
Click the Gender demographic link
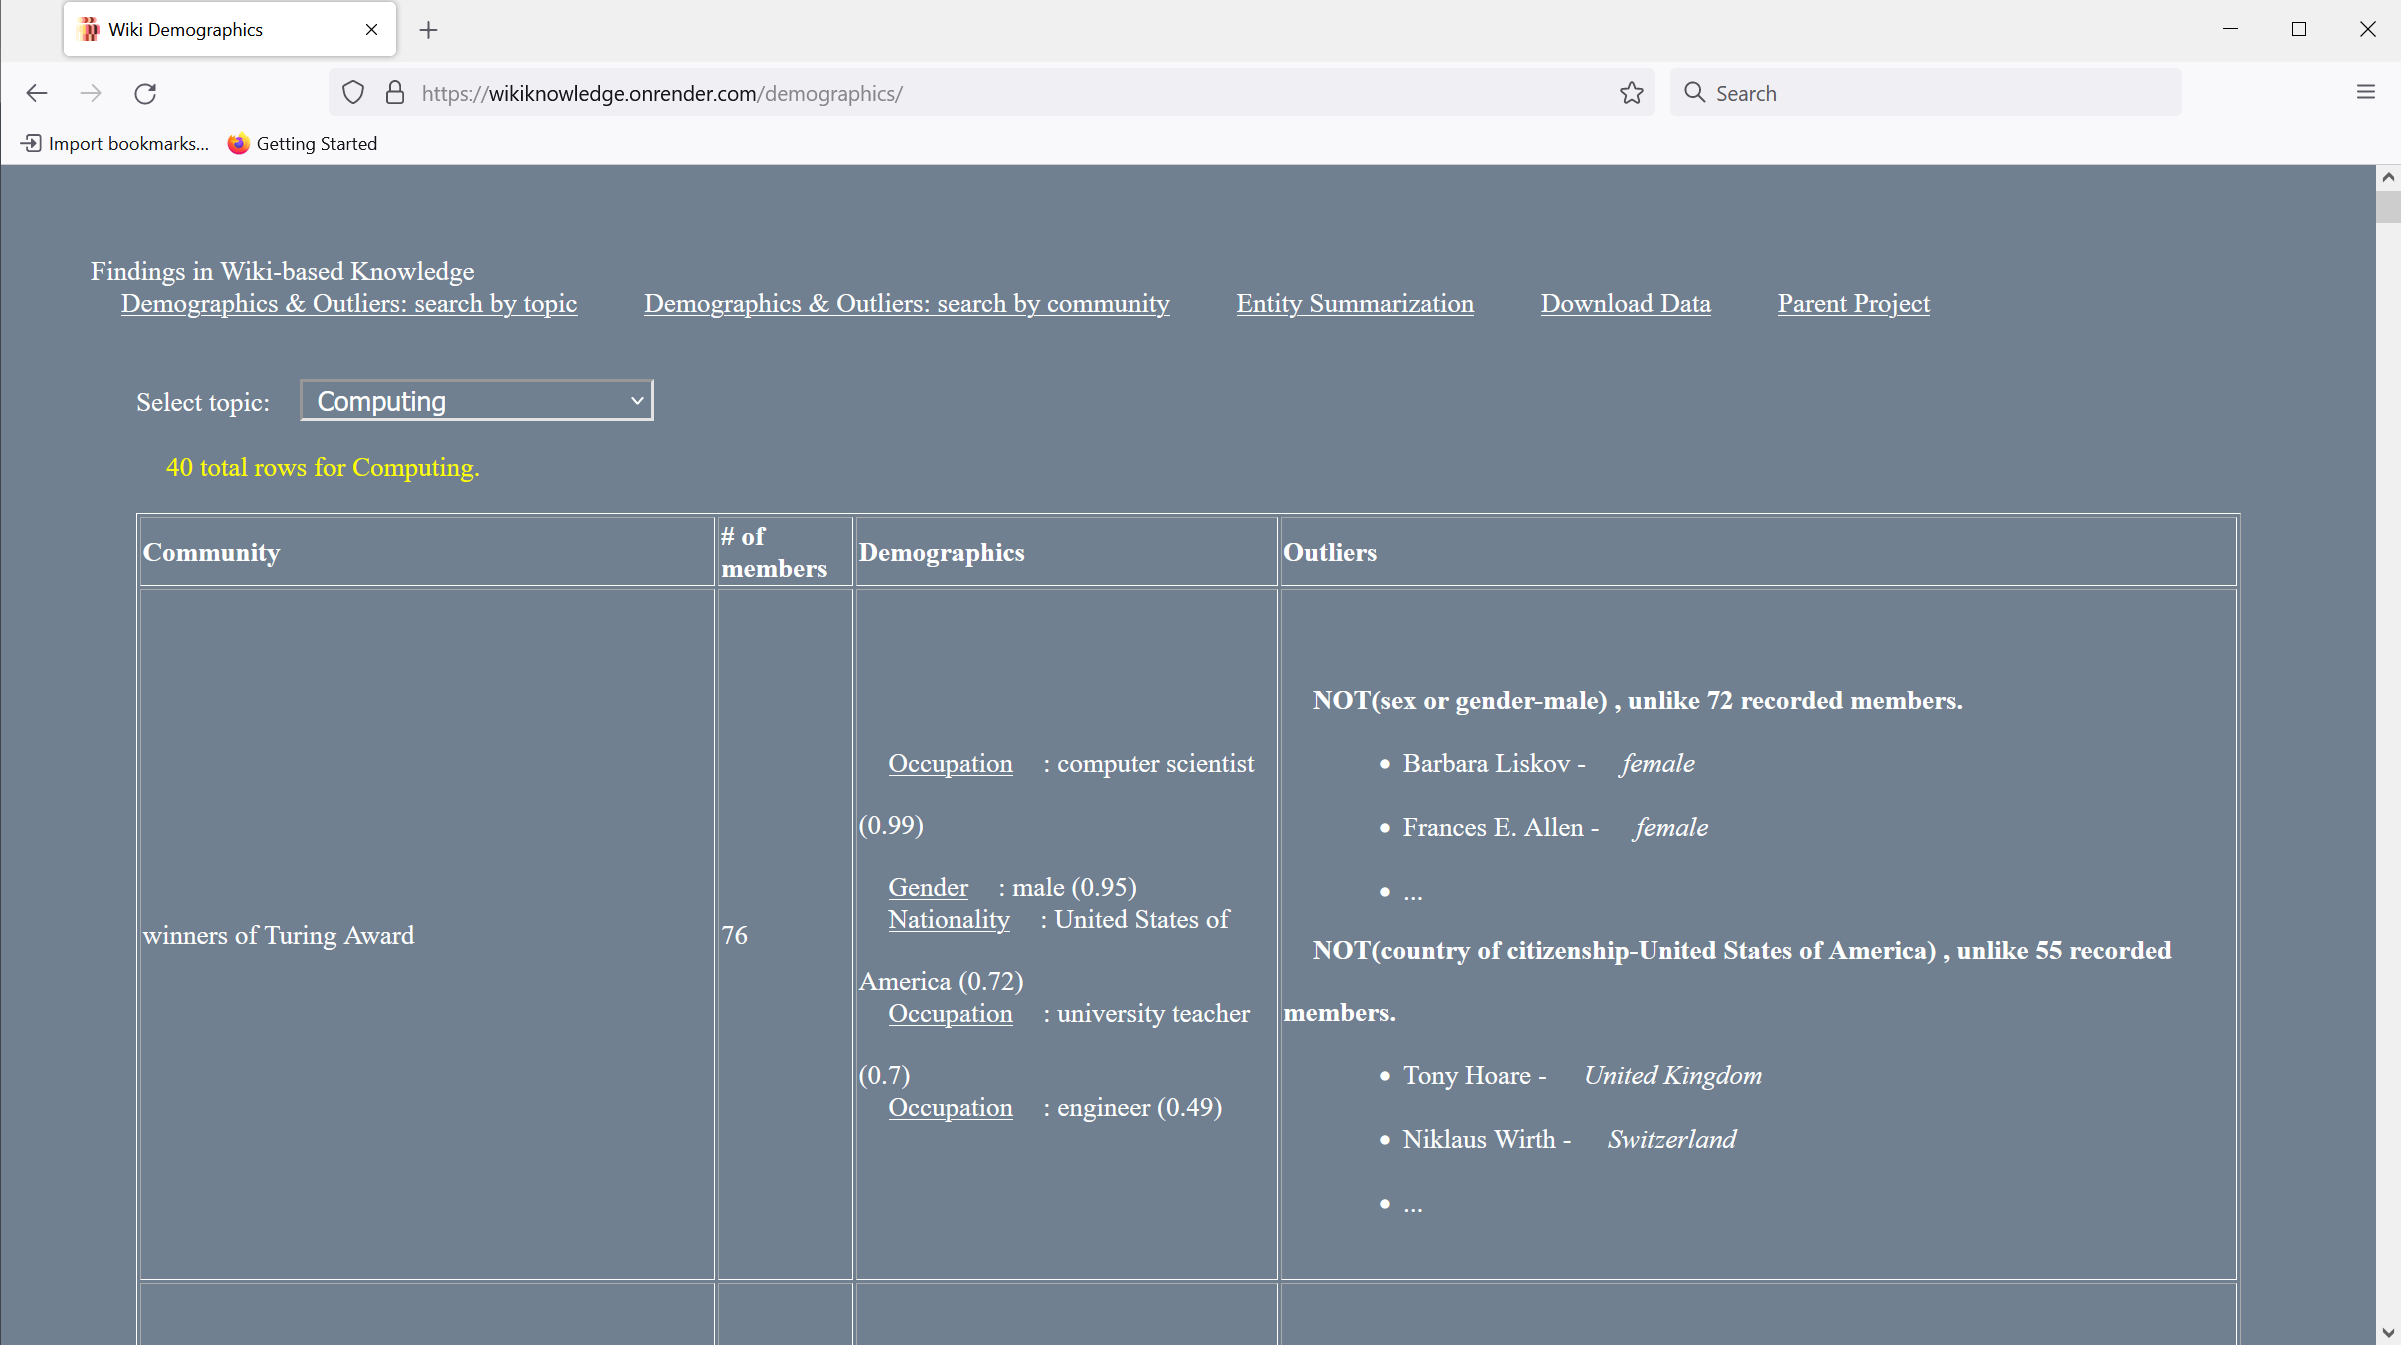tap(927, 887)
